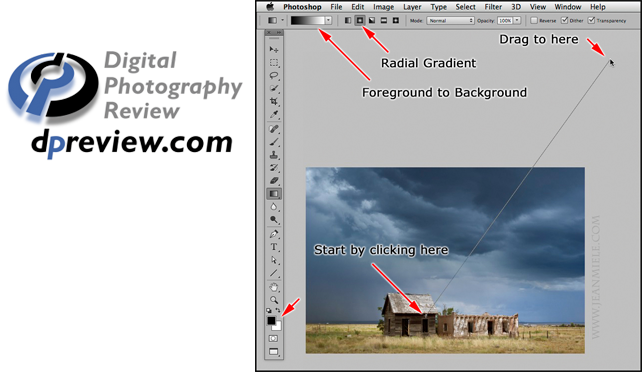The width and height of the screenshot is (642, 382).
Task: Select the Eyedropper tool
Action: pyautogui.click(x=274, y=114)
